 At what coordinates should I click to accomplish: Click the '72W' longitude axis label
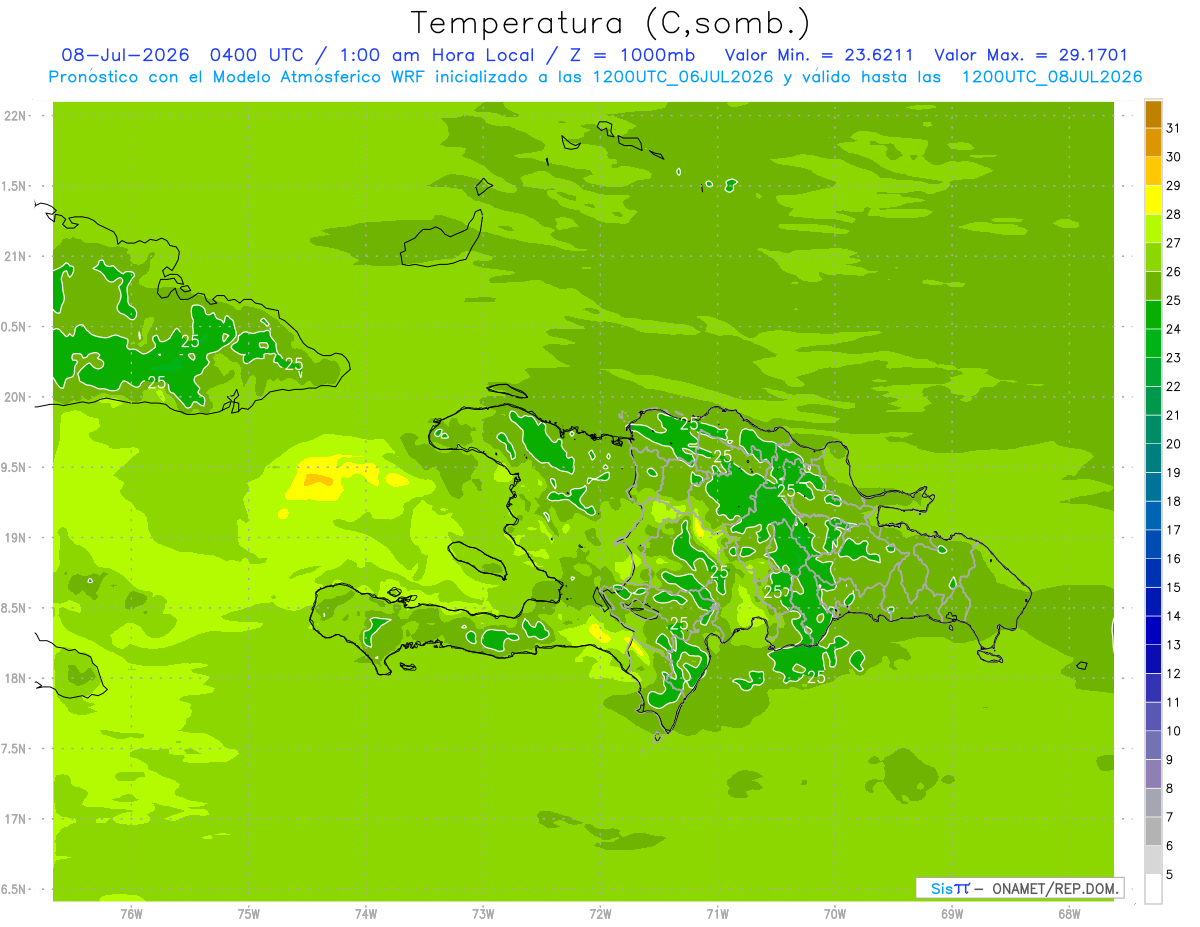point(600,913)
